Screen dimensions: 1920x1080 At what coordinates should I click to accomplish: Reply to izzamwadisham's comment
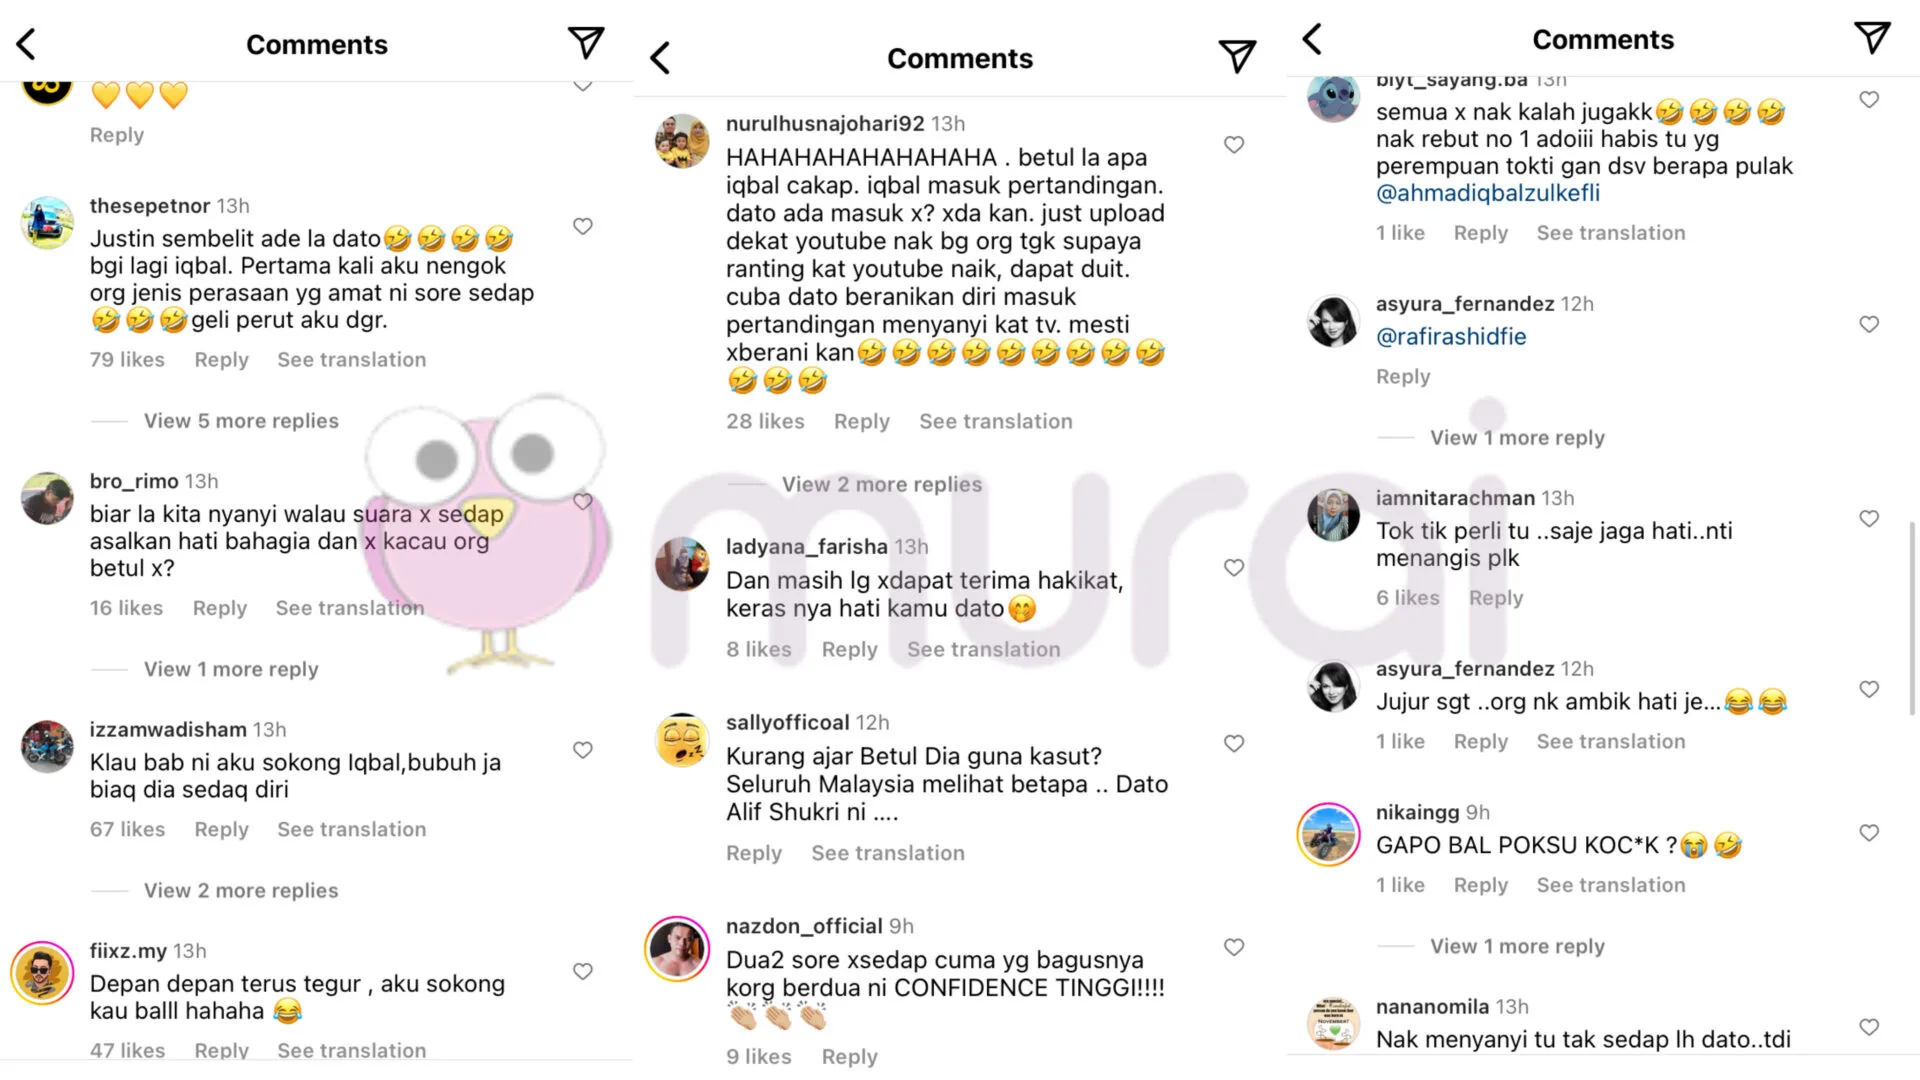coord(221,829)
